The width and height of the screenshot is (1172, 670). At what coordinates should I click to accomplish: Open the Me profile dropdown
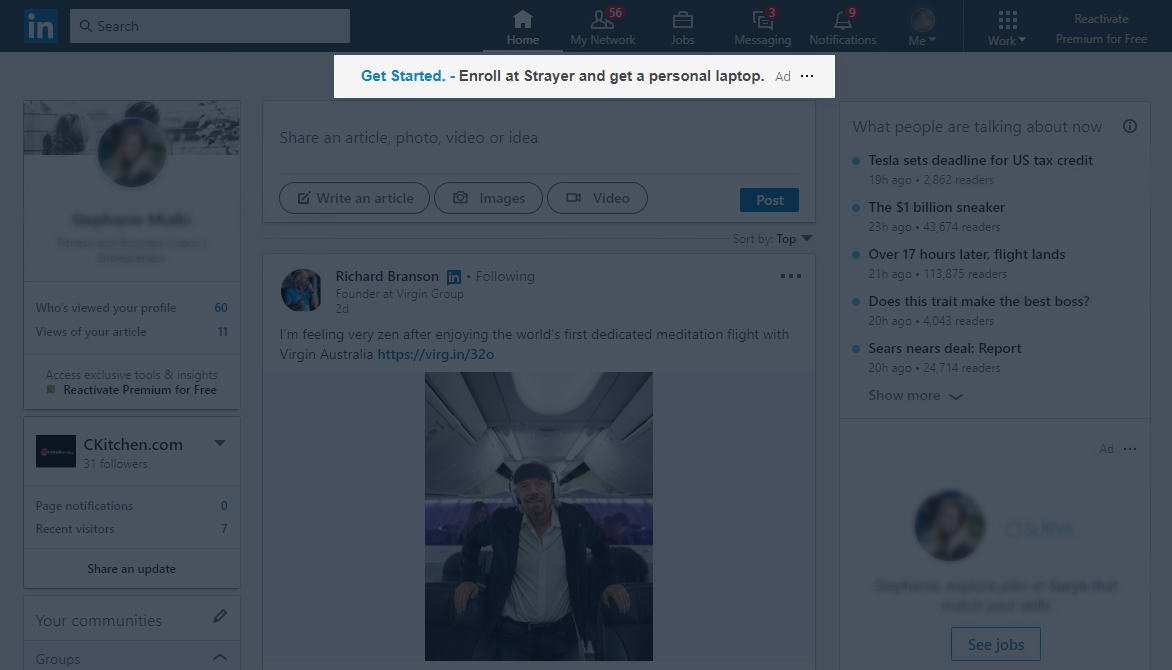click(922, 27)
